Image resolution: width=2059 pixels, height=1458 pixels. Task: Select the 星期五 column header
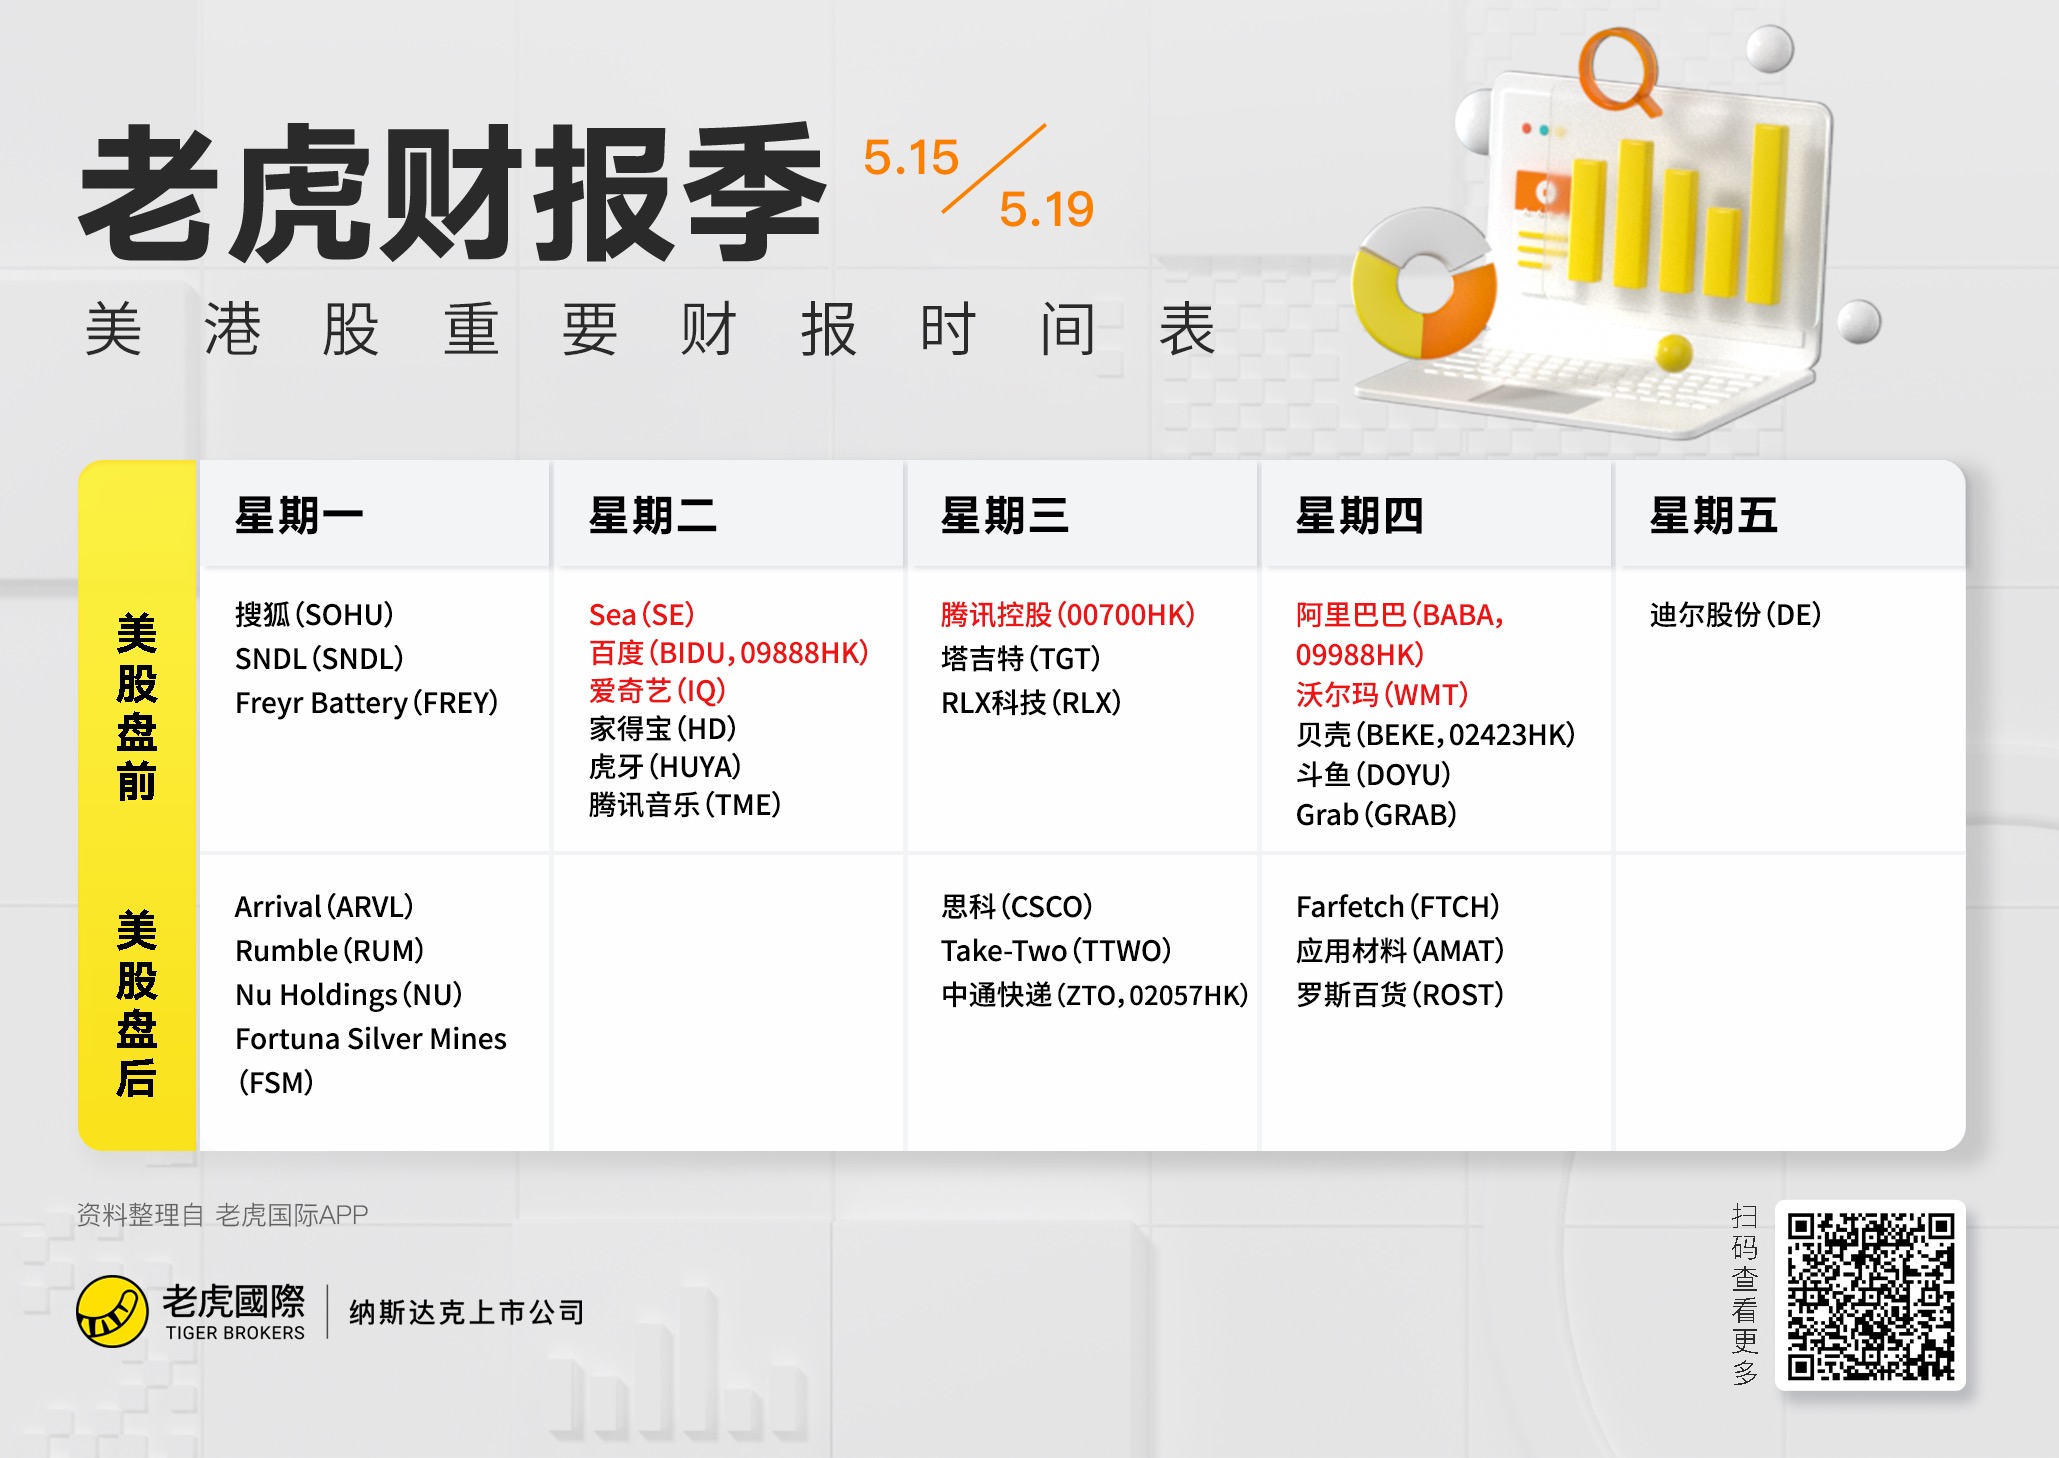tap(1713, 516)
